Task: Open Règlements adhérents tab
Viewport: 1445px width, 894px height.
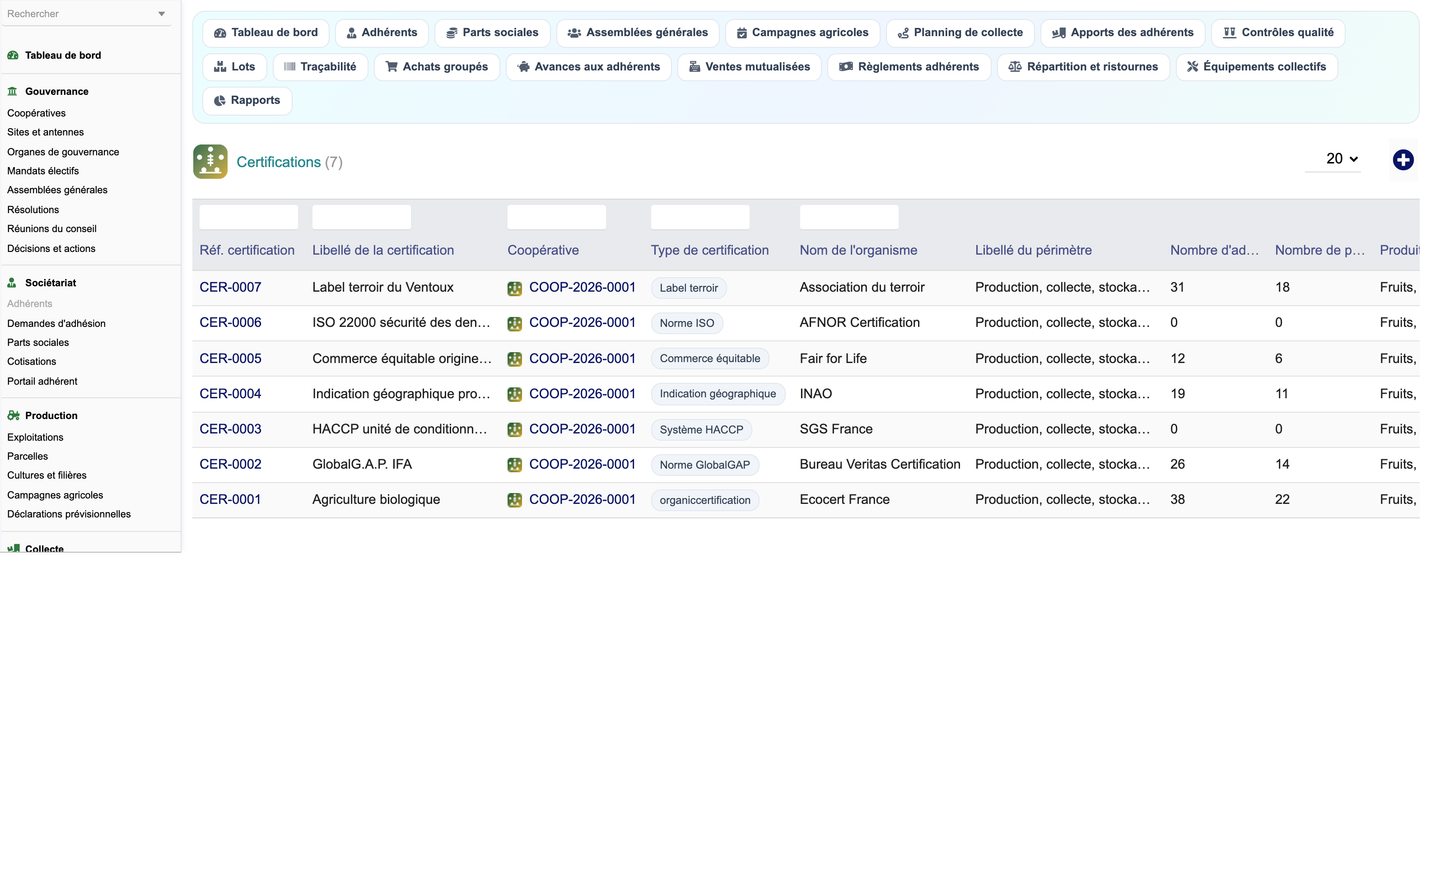Action: 909,67
